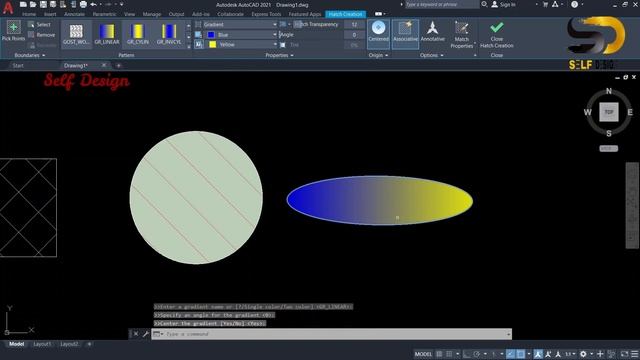Click the Angle value field
This screenshot has height=360, width=640.
pyautogui.click(x=354, y=35)
